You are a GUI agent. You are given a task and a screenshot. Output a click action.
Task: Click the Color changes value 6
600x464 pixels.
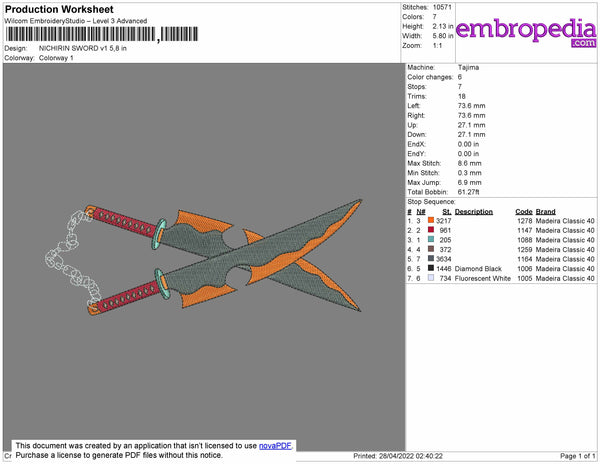(460, 77)
